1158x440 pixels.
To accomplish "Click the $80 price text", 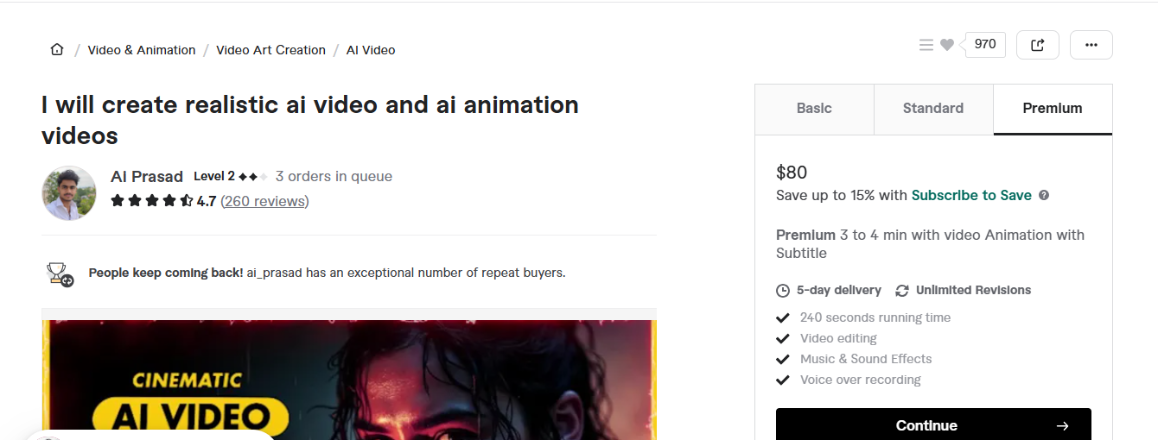I will point(792,173).
